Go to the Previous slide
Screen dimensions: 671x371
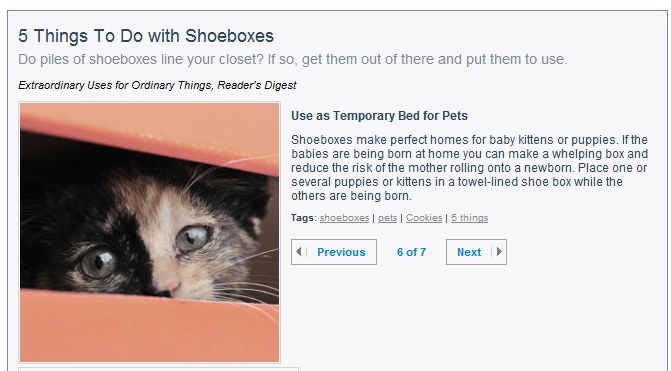point(334,252)
